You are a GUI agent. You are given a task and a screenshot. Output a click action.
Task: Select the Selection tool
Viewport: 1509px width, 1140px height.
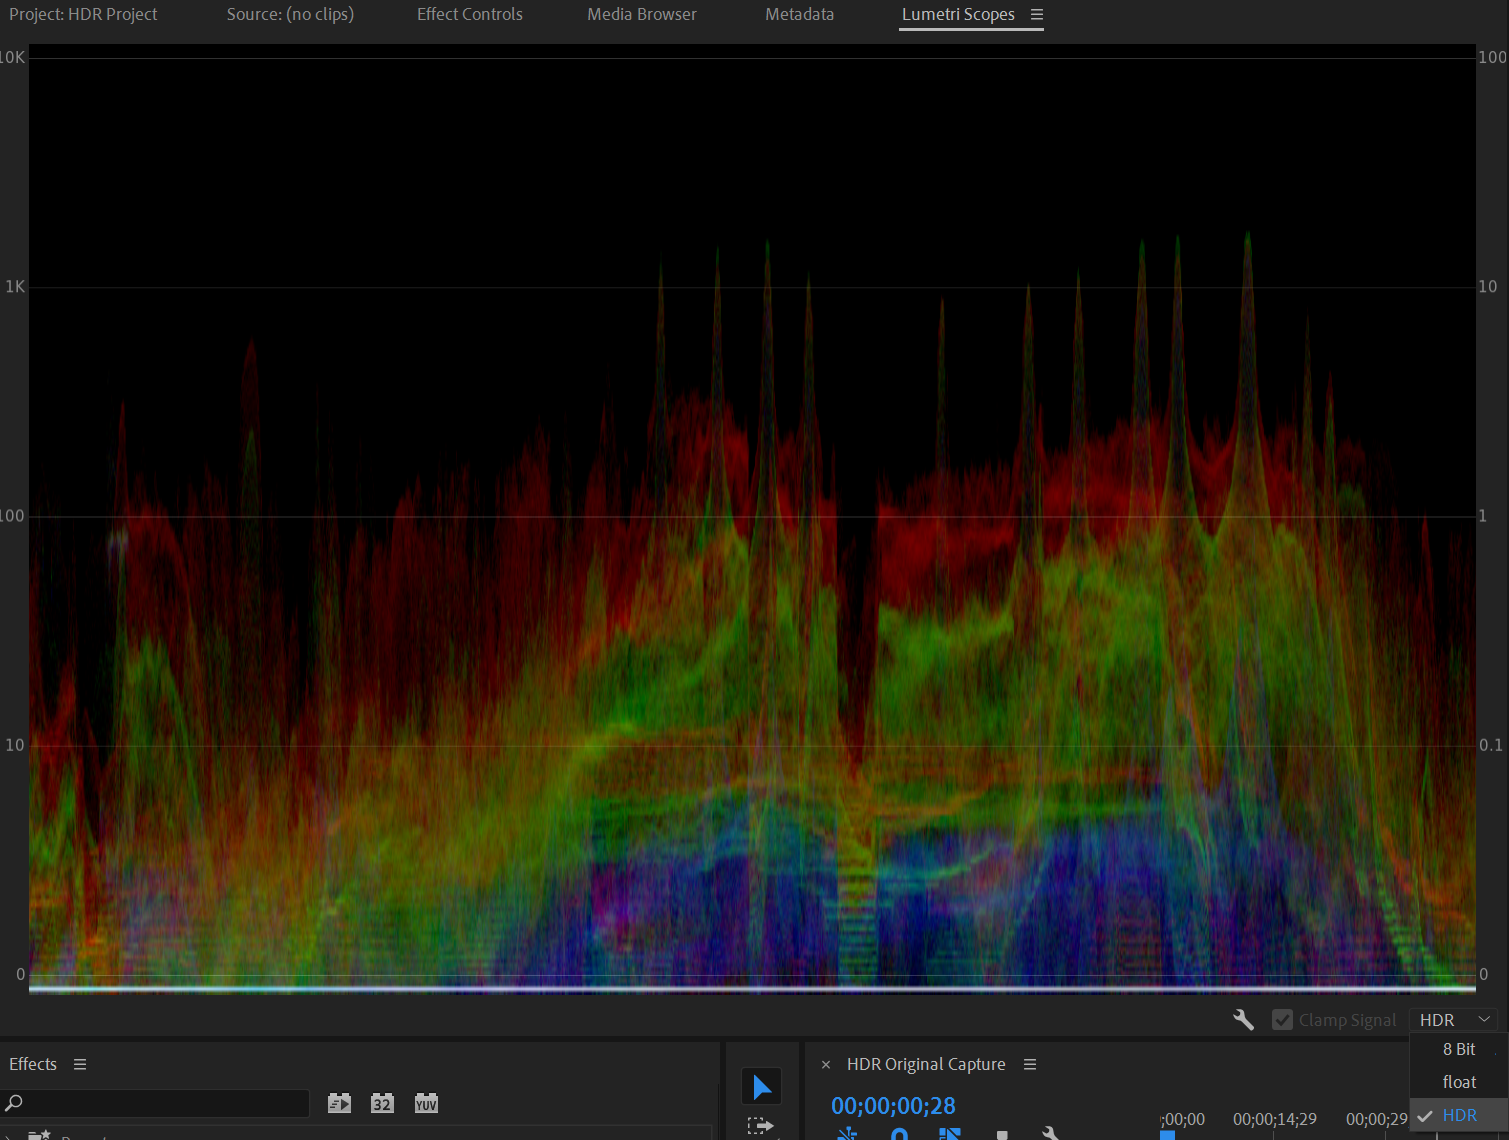(761, 1086)
